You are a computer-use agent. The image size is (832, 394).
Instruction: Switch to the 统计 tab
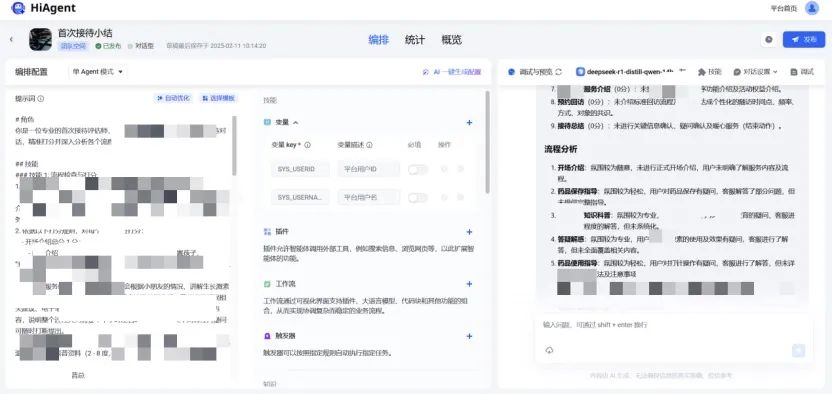pos(414,40)
